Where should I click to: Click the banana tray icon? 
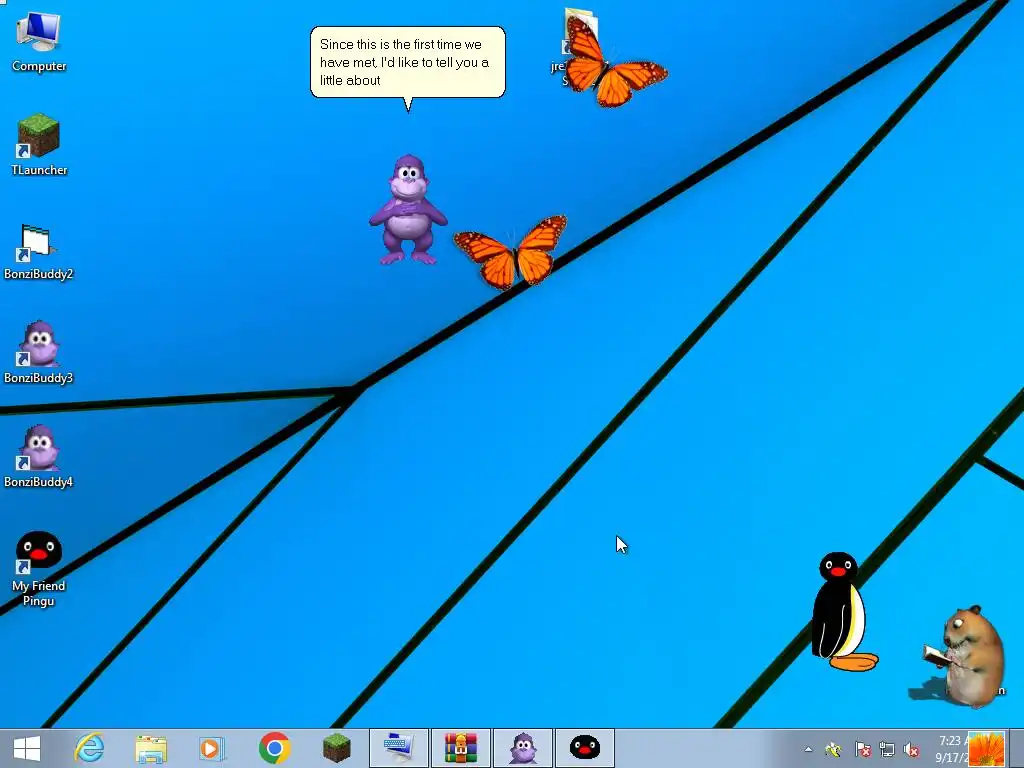click(x=833, y=750)
